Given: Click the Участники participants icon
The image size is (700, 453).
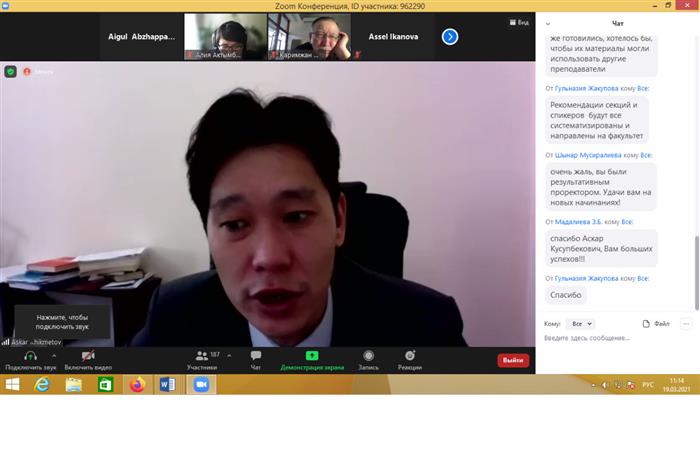Looking at the screenshot, I should click(x=202, y=356).
